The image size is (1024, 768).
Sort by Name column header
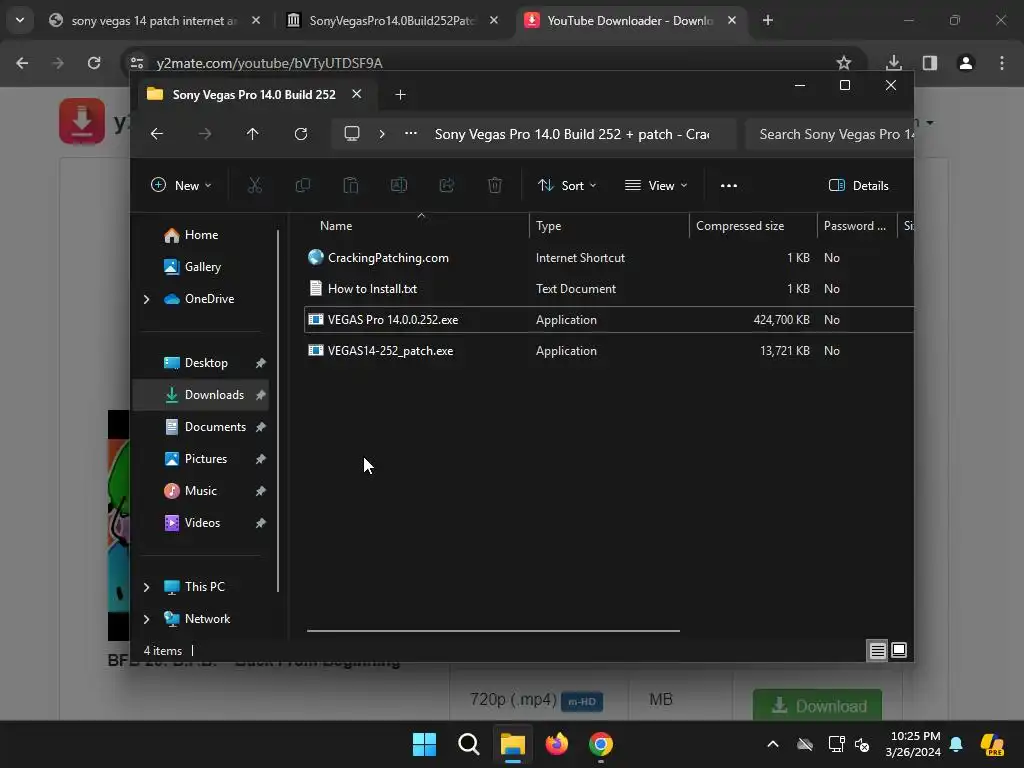pyautogui.click(x=417, y=226)
